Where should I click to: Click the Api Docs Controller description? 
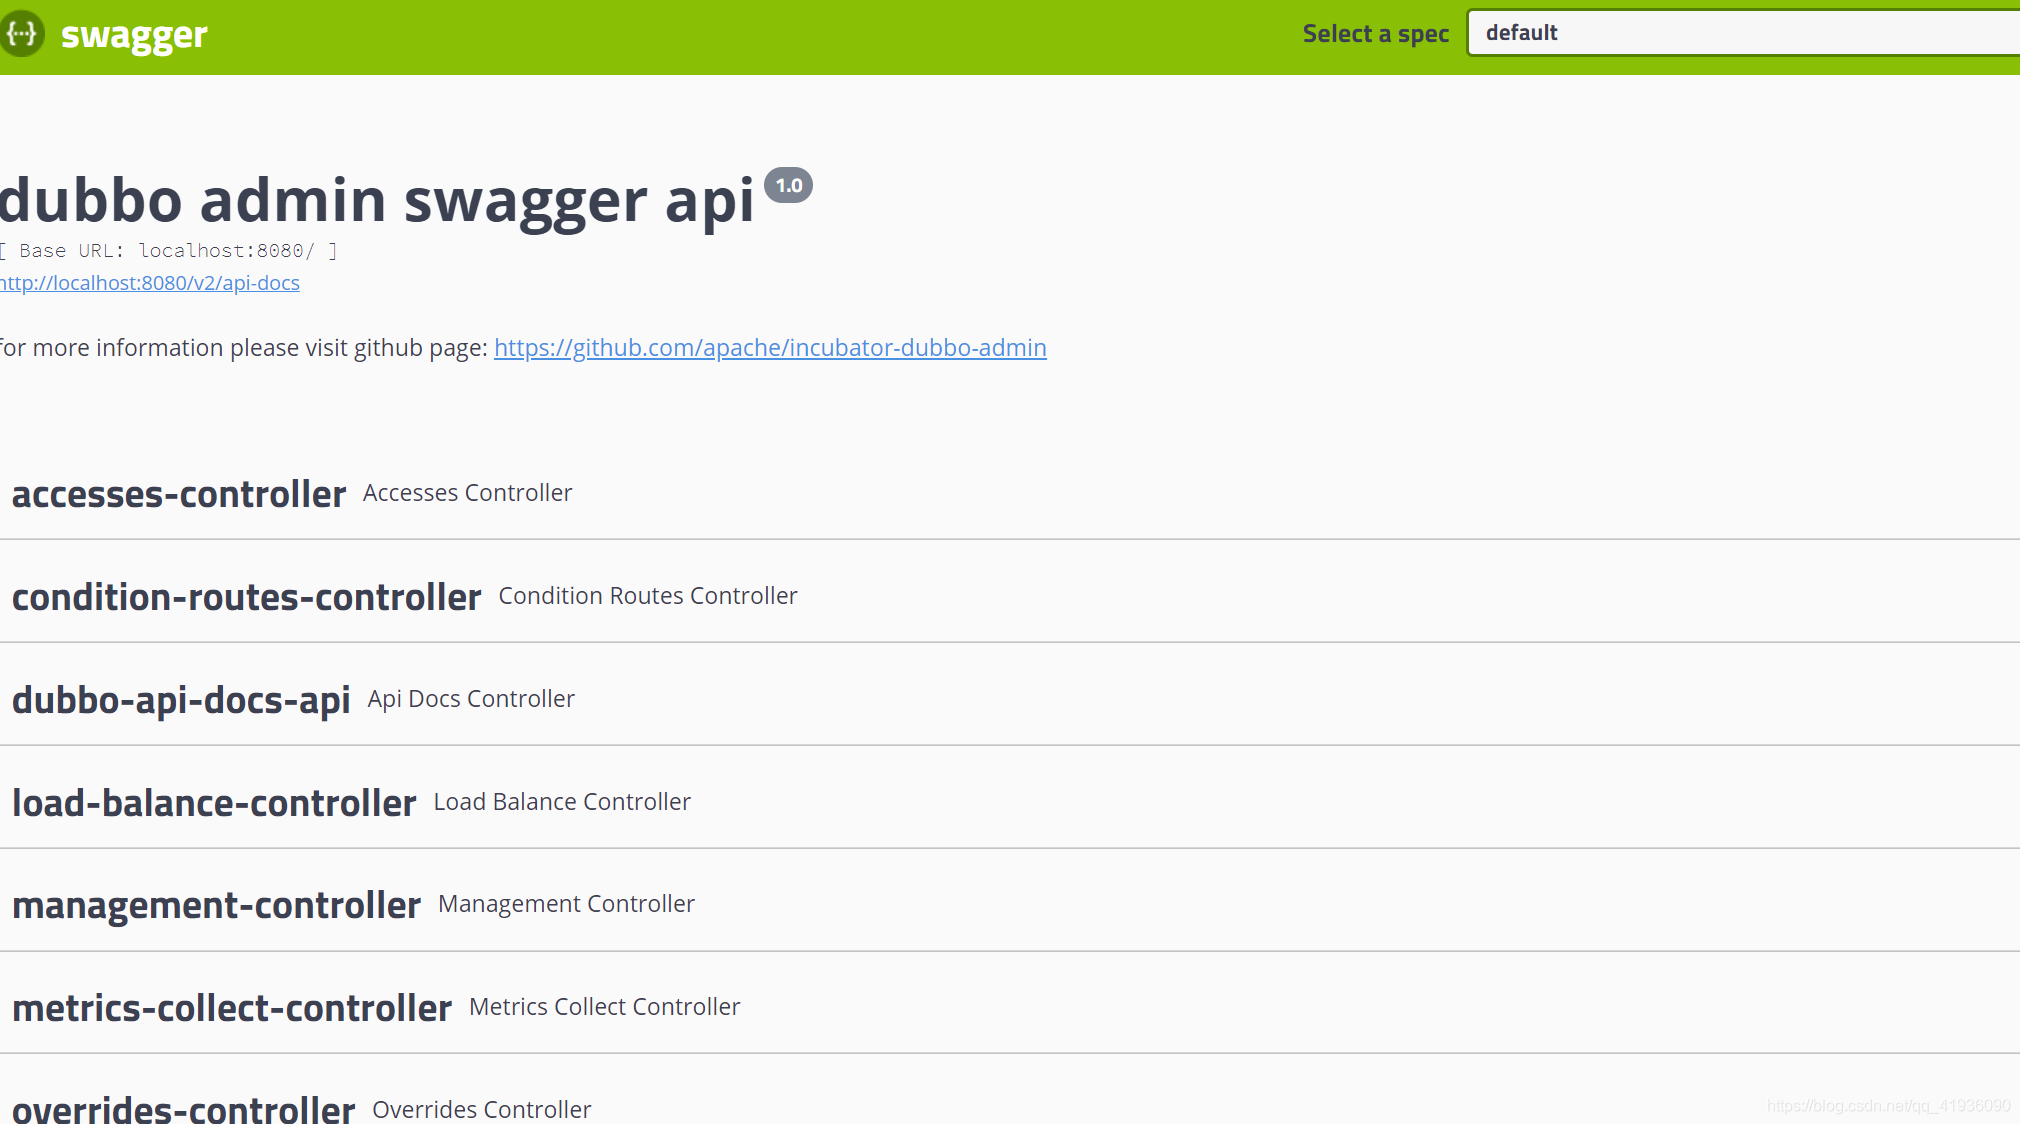click(471, 699)
